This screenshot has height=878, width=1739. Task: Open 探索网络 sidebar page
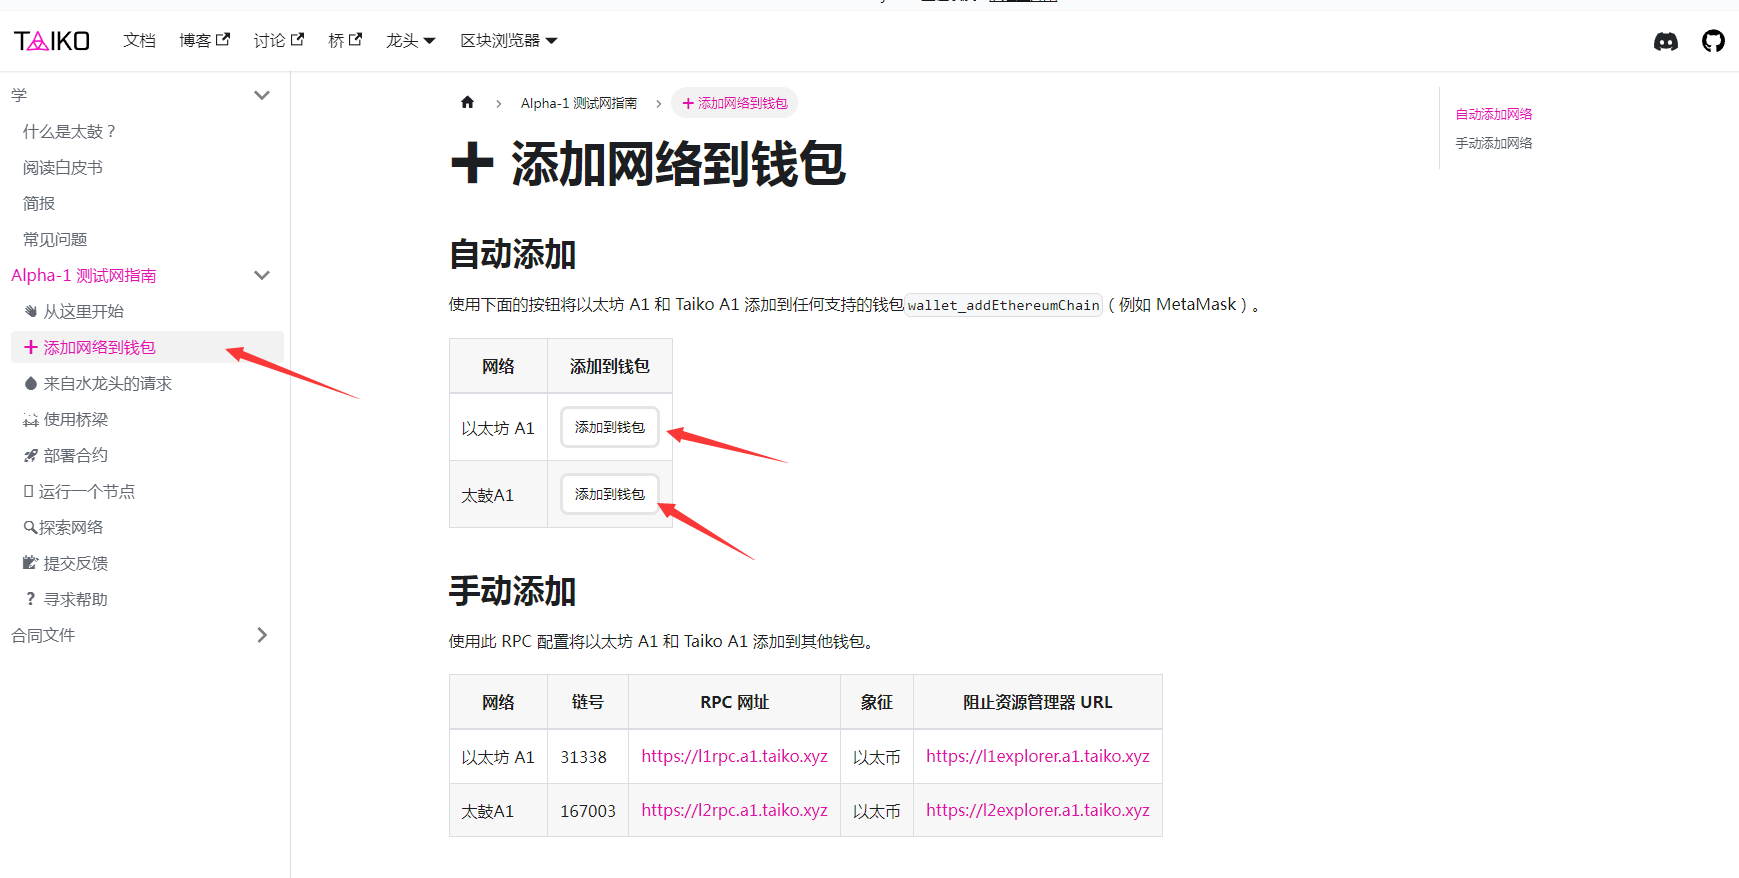point(63,527)
